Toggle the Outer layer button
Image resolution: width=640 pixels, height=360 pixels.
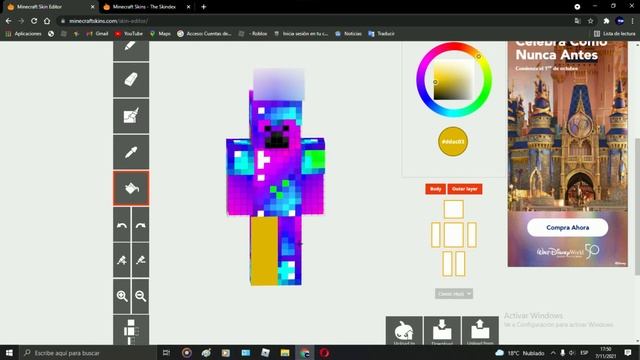465,189
